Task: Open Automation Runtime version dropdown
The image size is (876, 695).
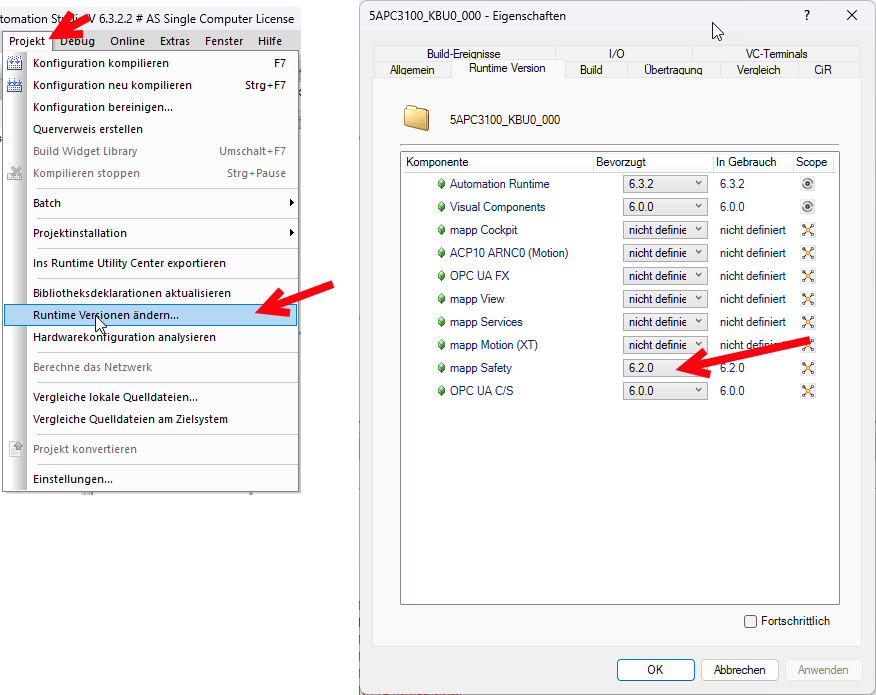Action: pyautogui.click(x=665, y=184)
